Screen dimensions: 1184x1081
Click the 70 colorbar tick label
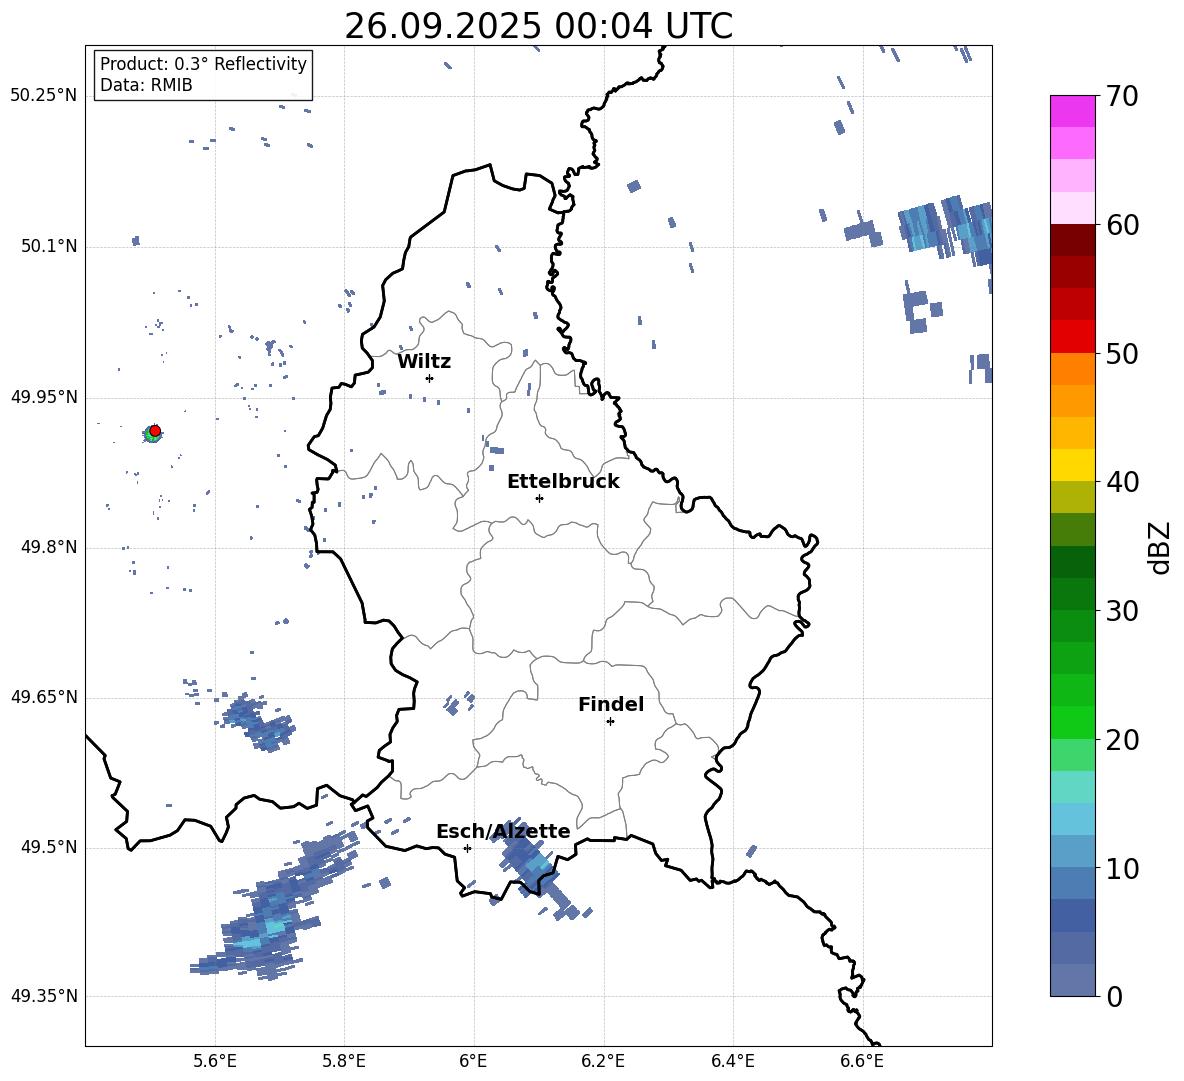pos(1122,96)
